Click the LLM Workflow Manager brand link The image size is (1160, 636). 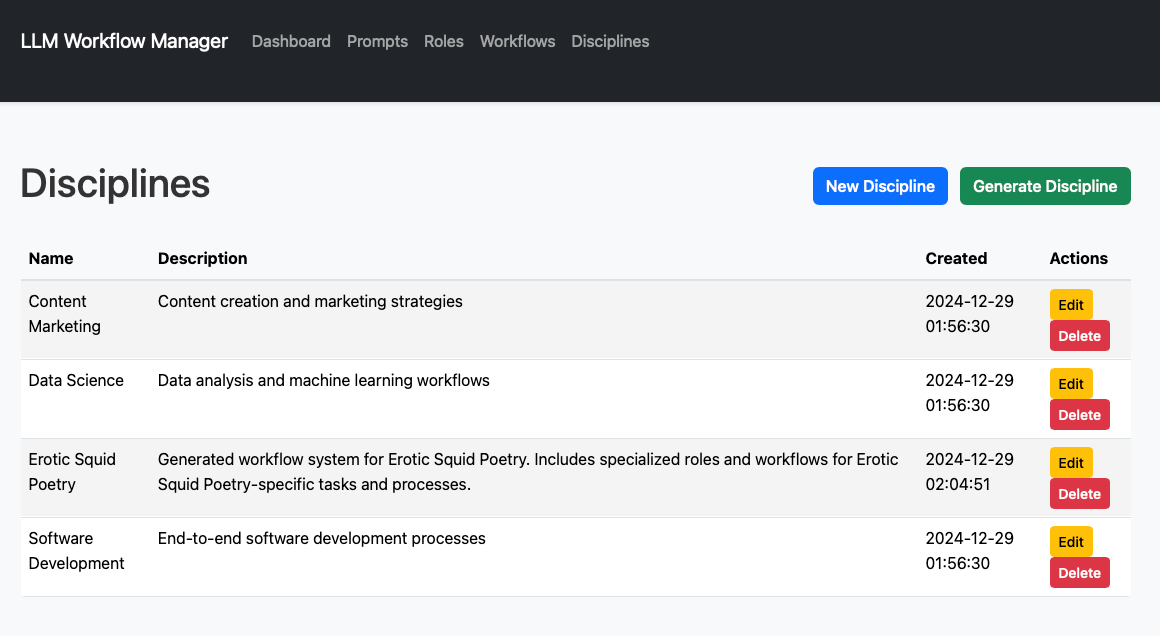pyautogui.click(x=124, y=41)
